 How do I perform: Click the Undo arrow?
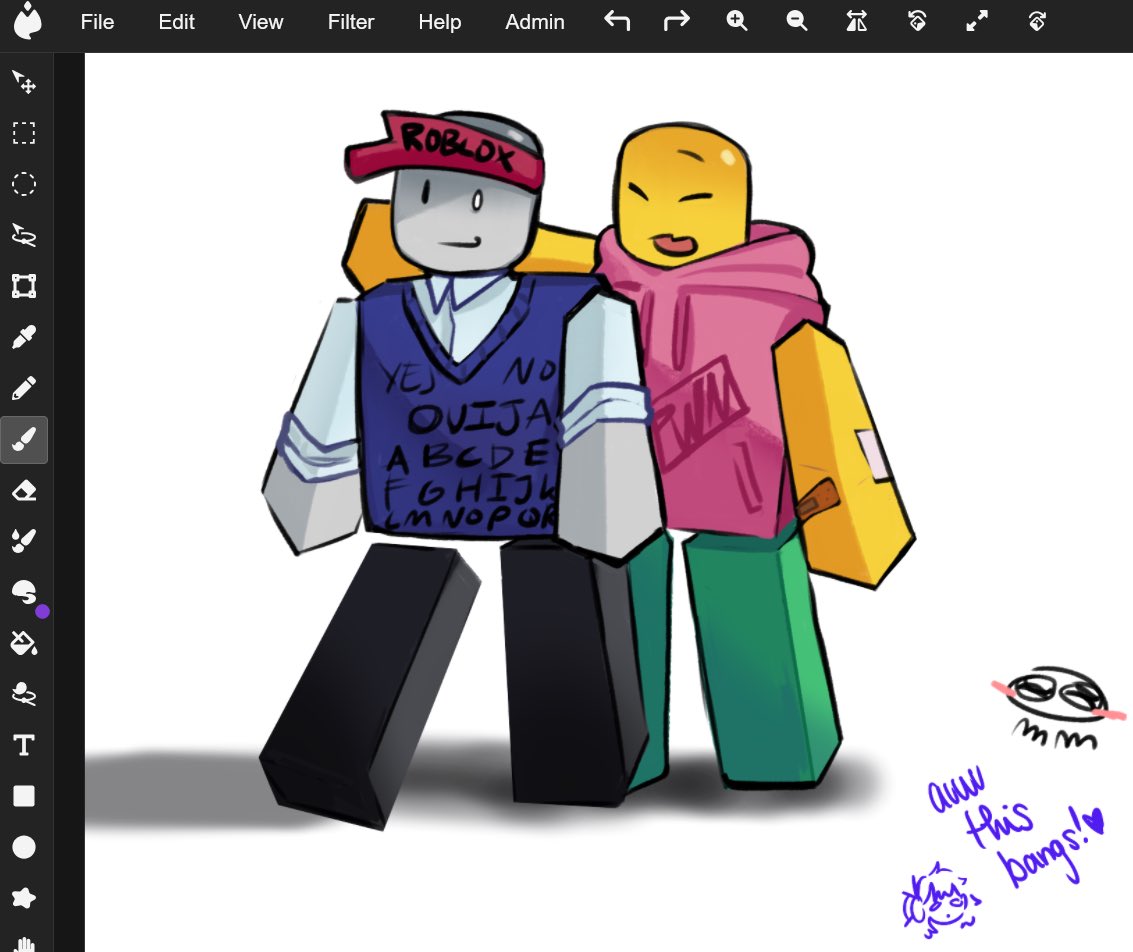pos(617,21)
